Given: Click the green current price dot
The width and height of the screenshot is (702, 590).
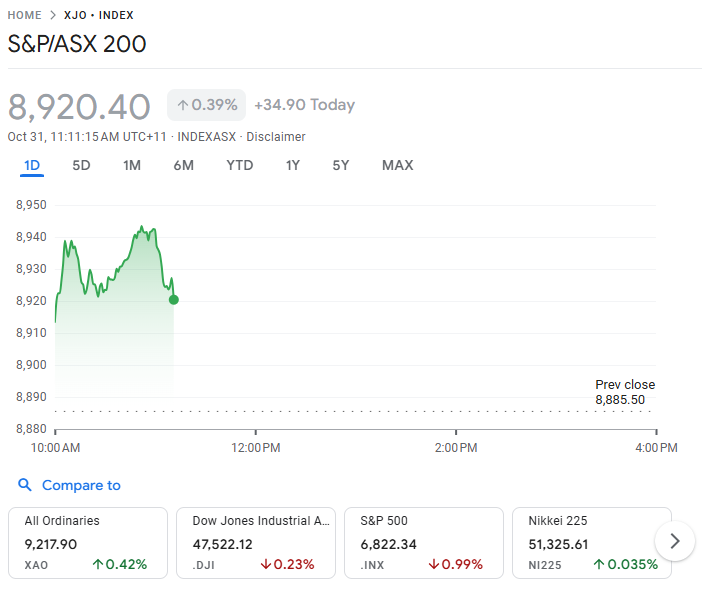Looking at the screenshot, I should pos(174,299).
